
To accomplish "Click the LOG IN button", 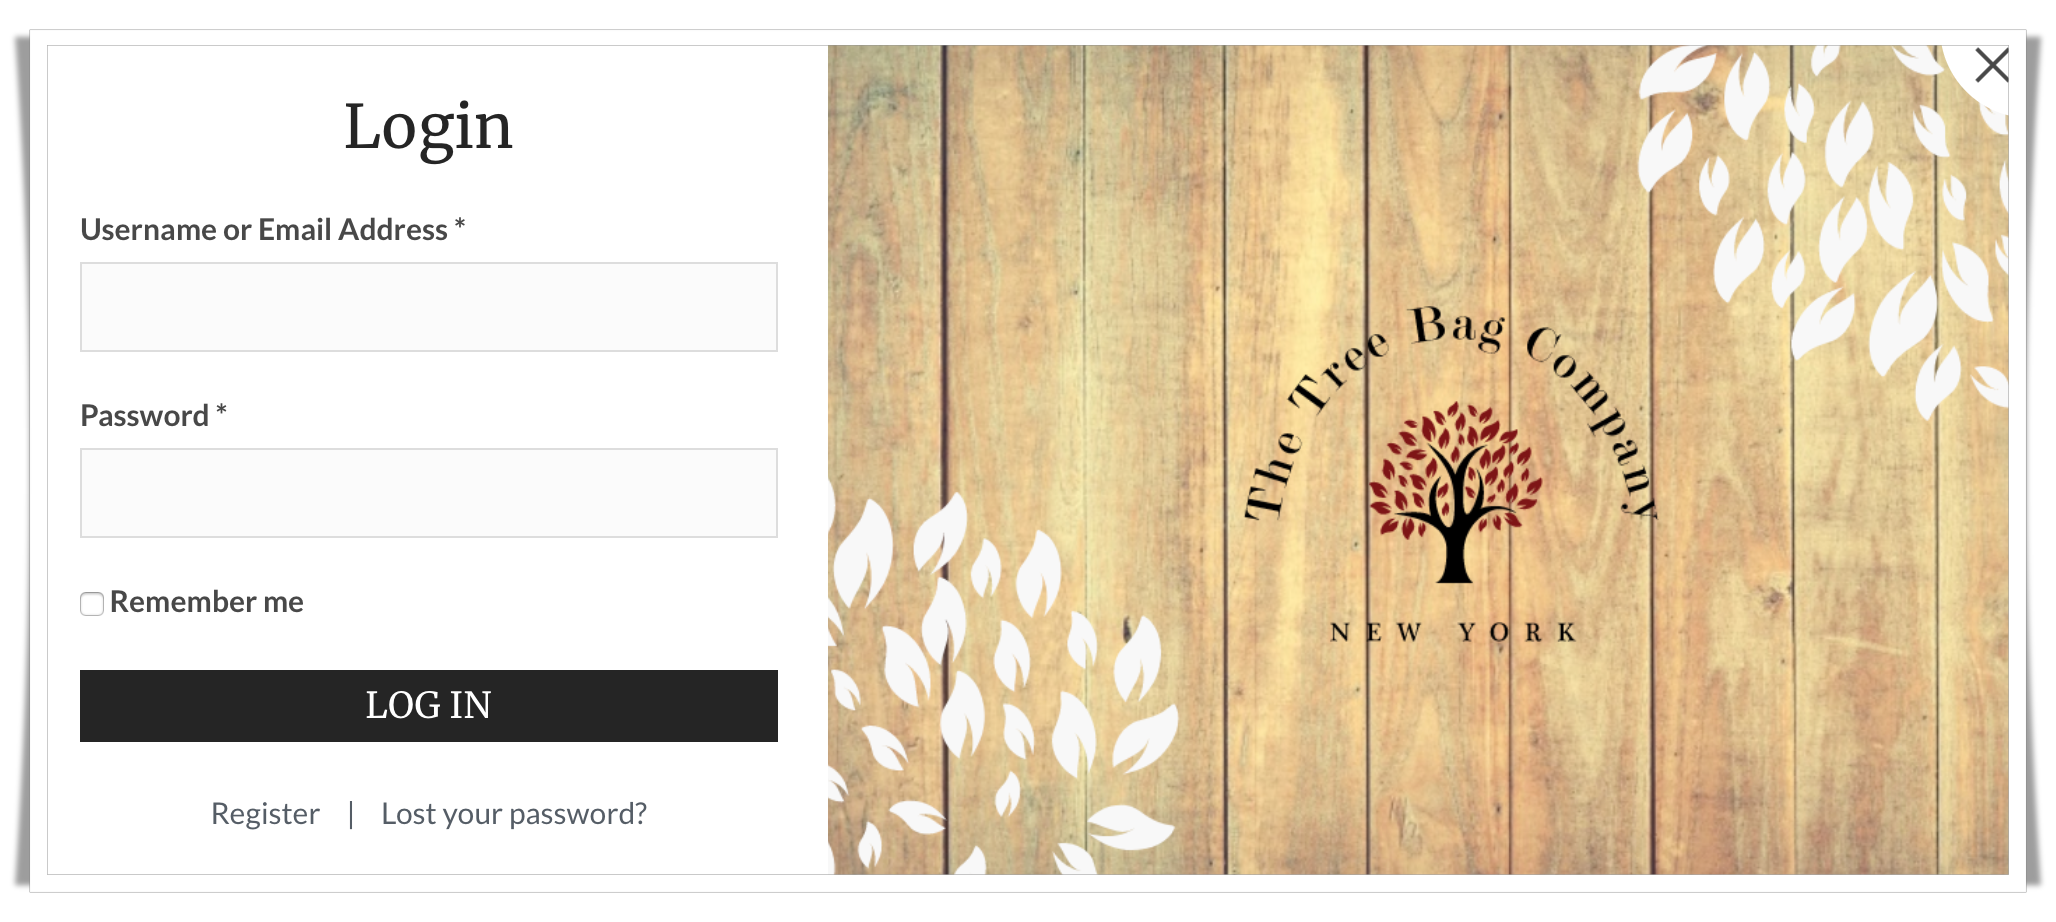I will (429, 706).
